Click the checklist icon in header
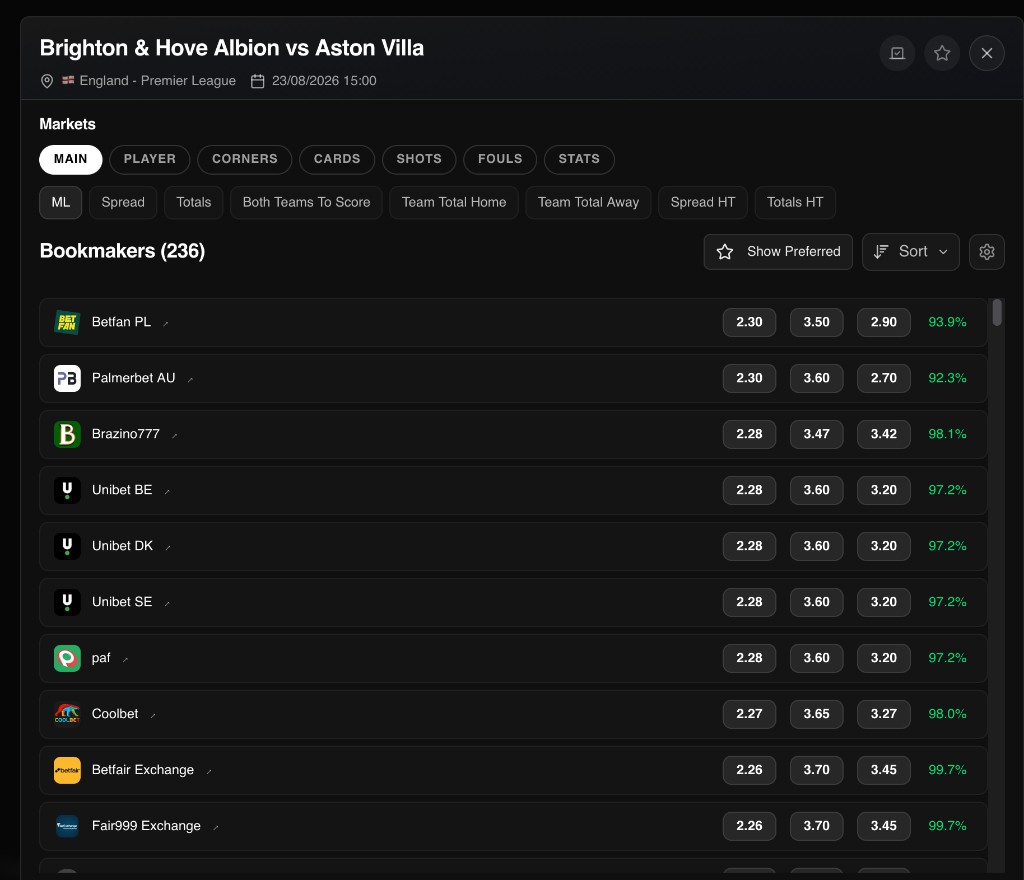The width and height of the screenshot is (1024, 880). tap(897, 53)
